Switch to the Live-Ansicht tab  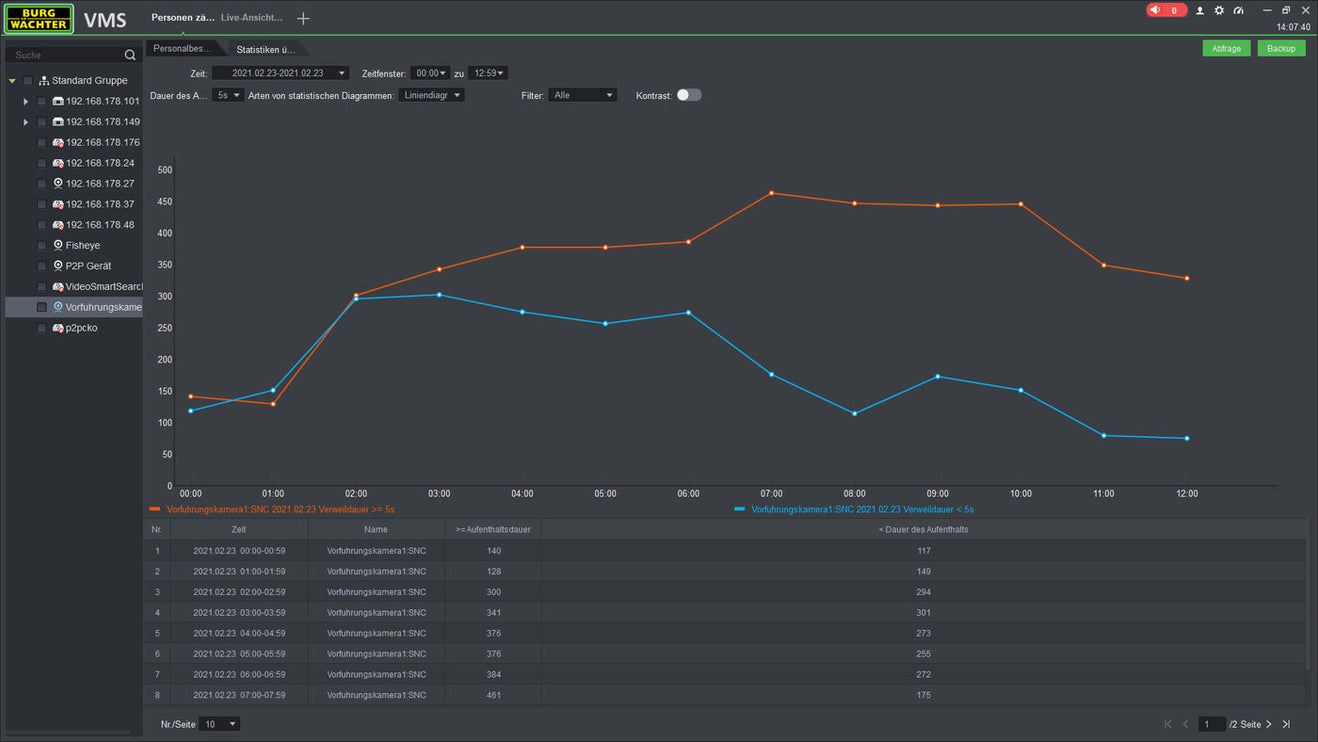pos(251,18)
